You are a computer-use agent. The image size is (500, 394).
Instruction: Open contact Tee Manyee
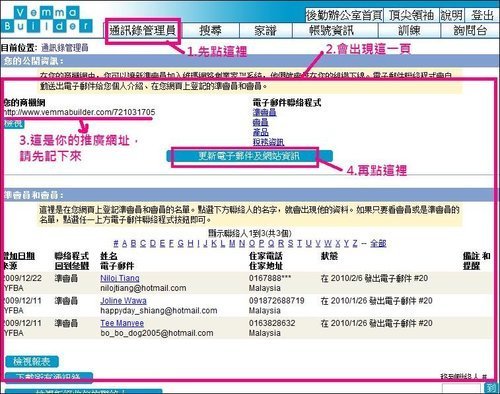[122, 323]
